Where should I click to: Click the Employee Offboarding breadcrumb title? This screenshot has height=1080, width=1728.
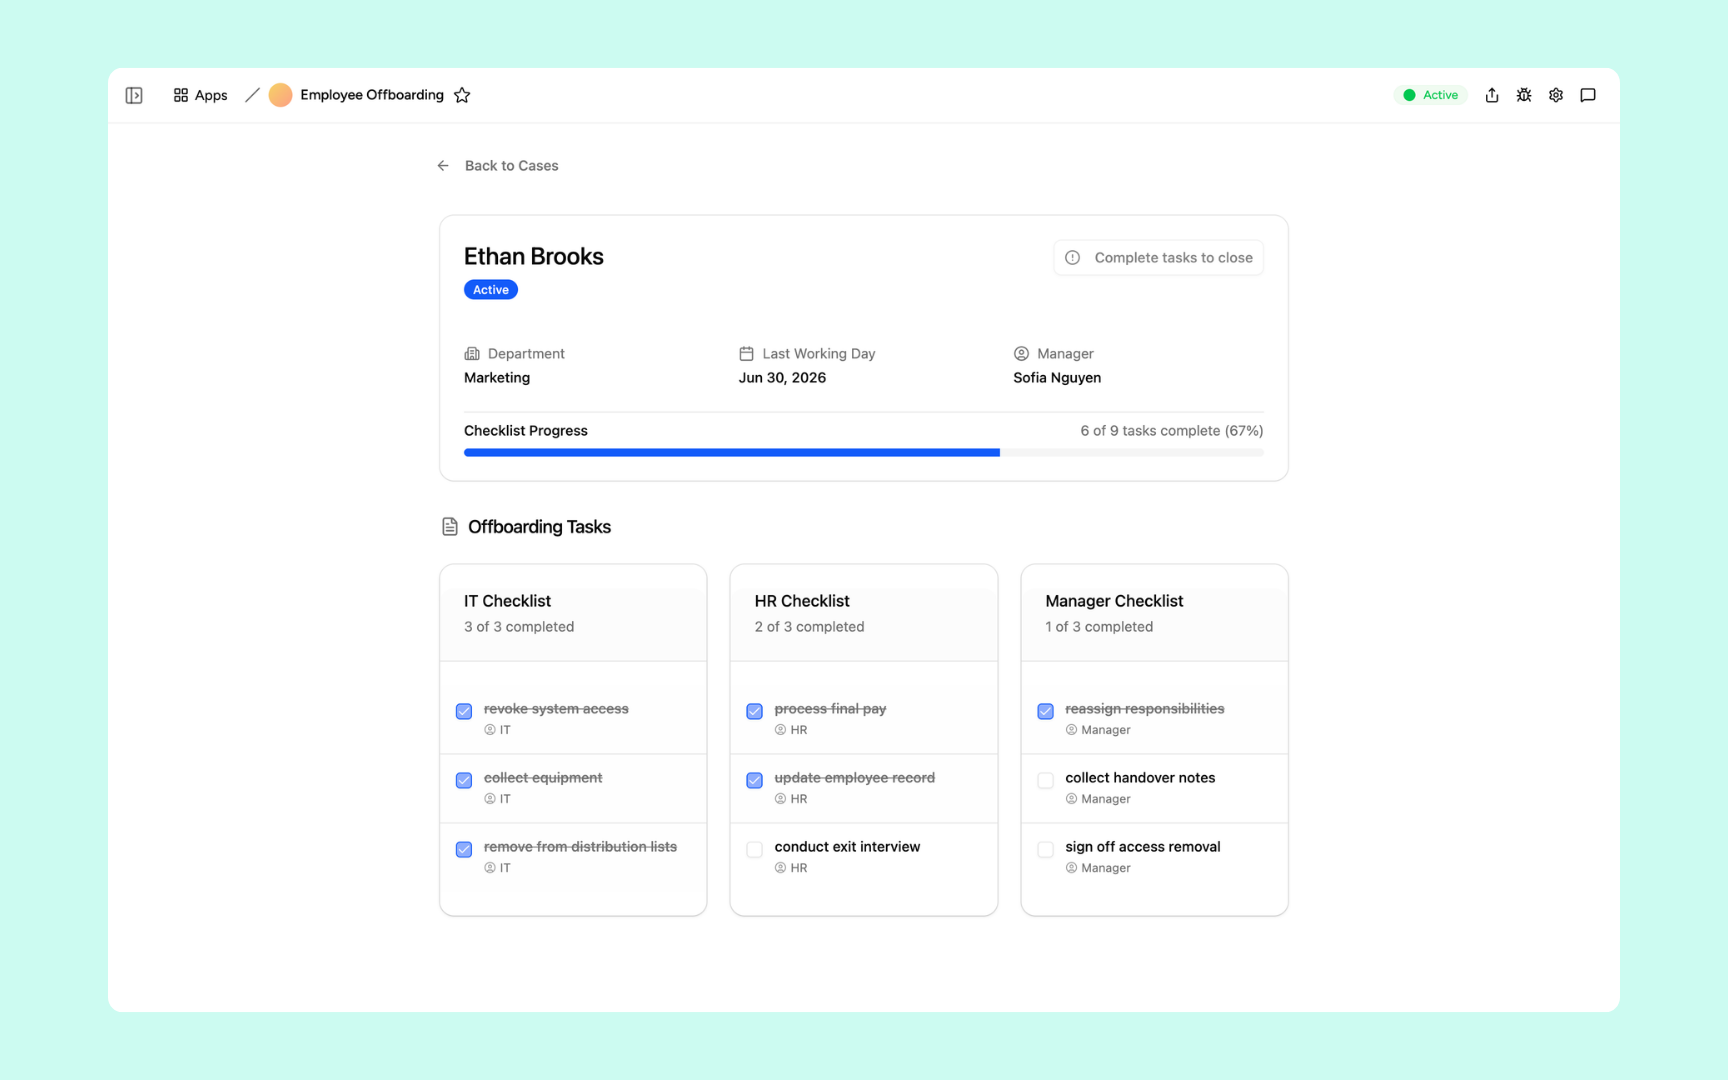(x=372, y=95)
